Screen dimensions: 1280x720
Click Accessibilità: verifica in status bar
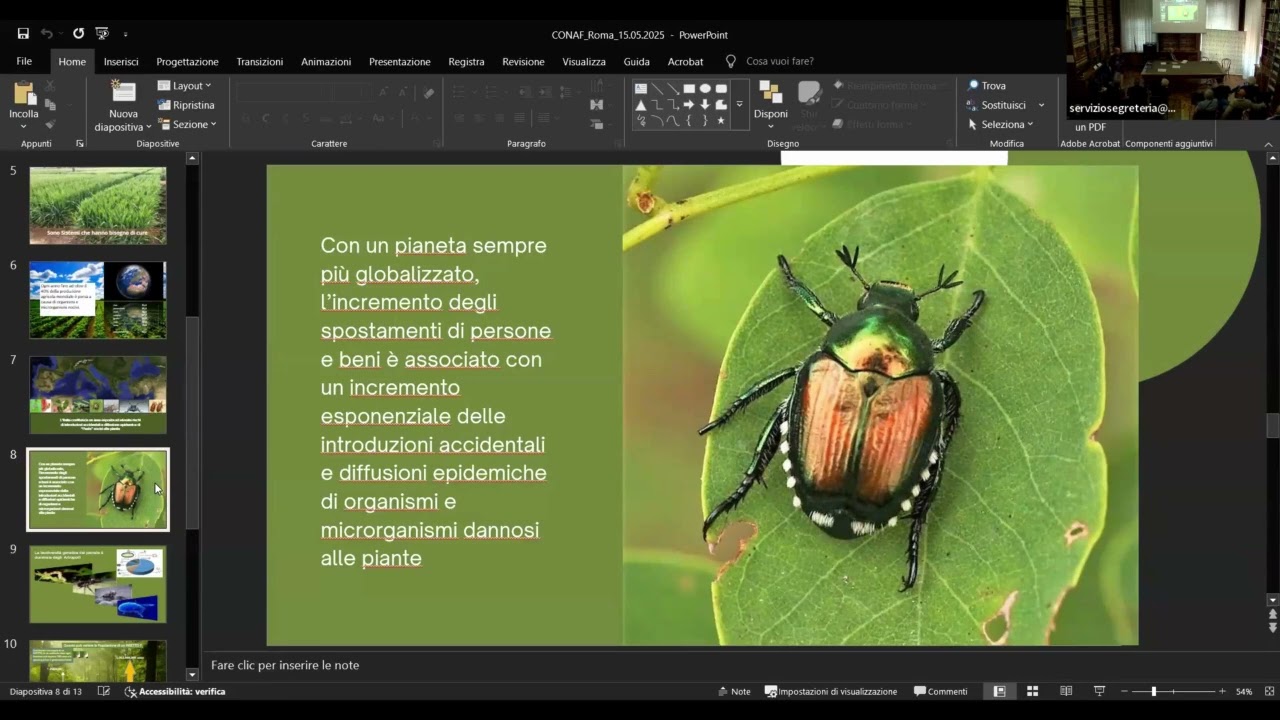tap(175, 692)
